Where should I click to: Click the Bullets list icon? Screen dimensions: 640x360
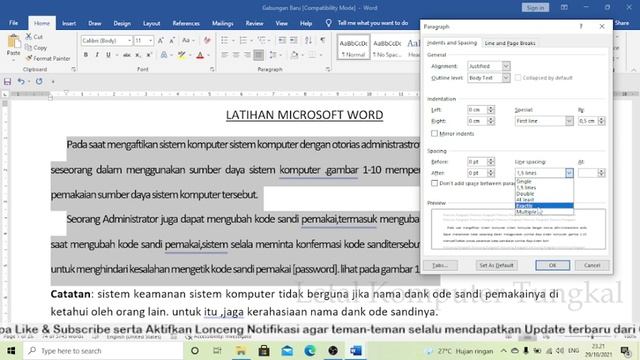click(x=224, y=40)
